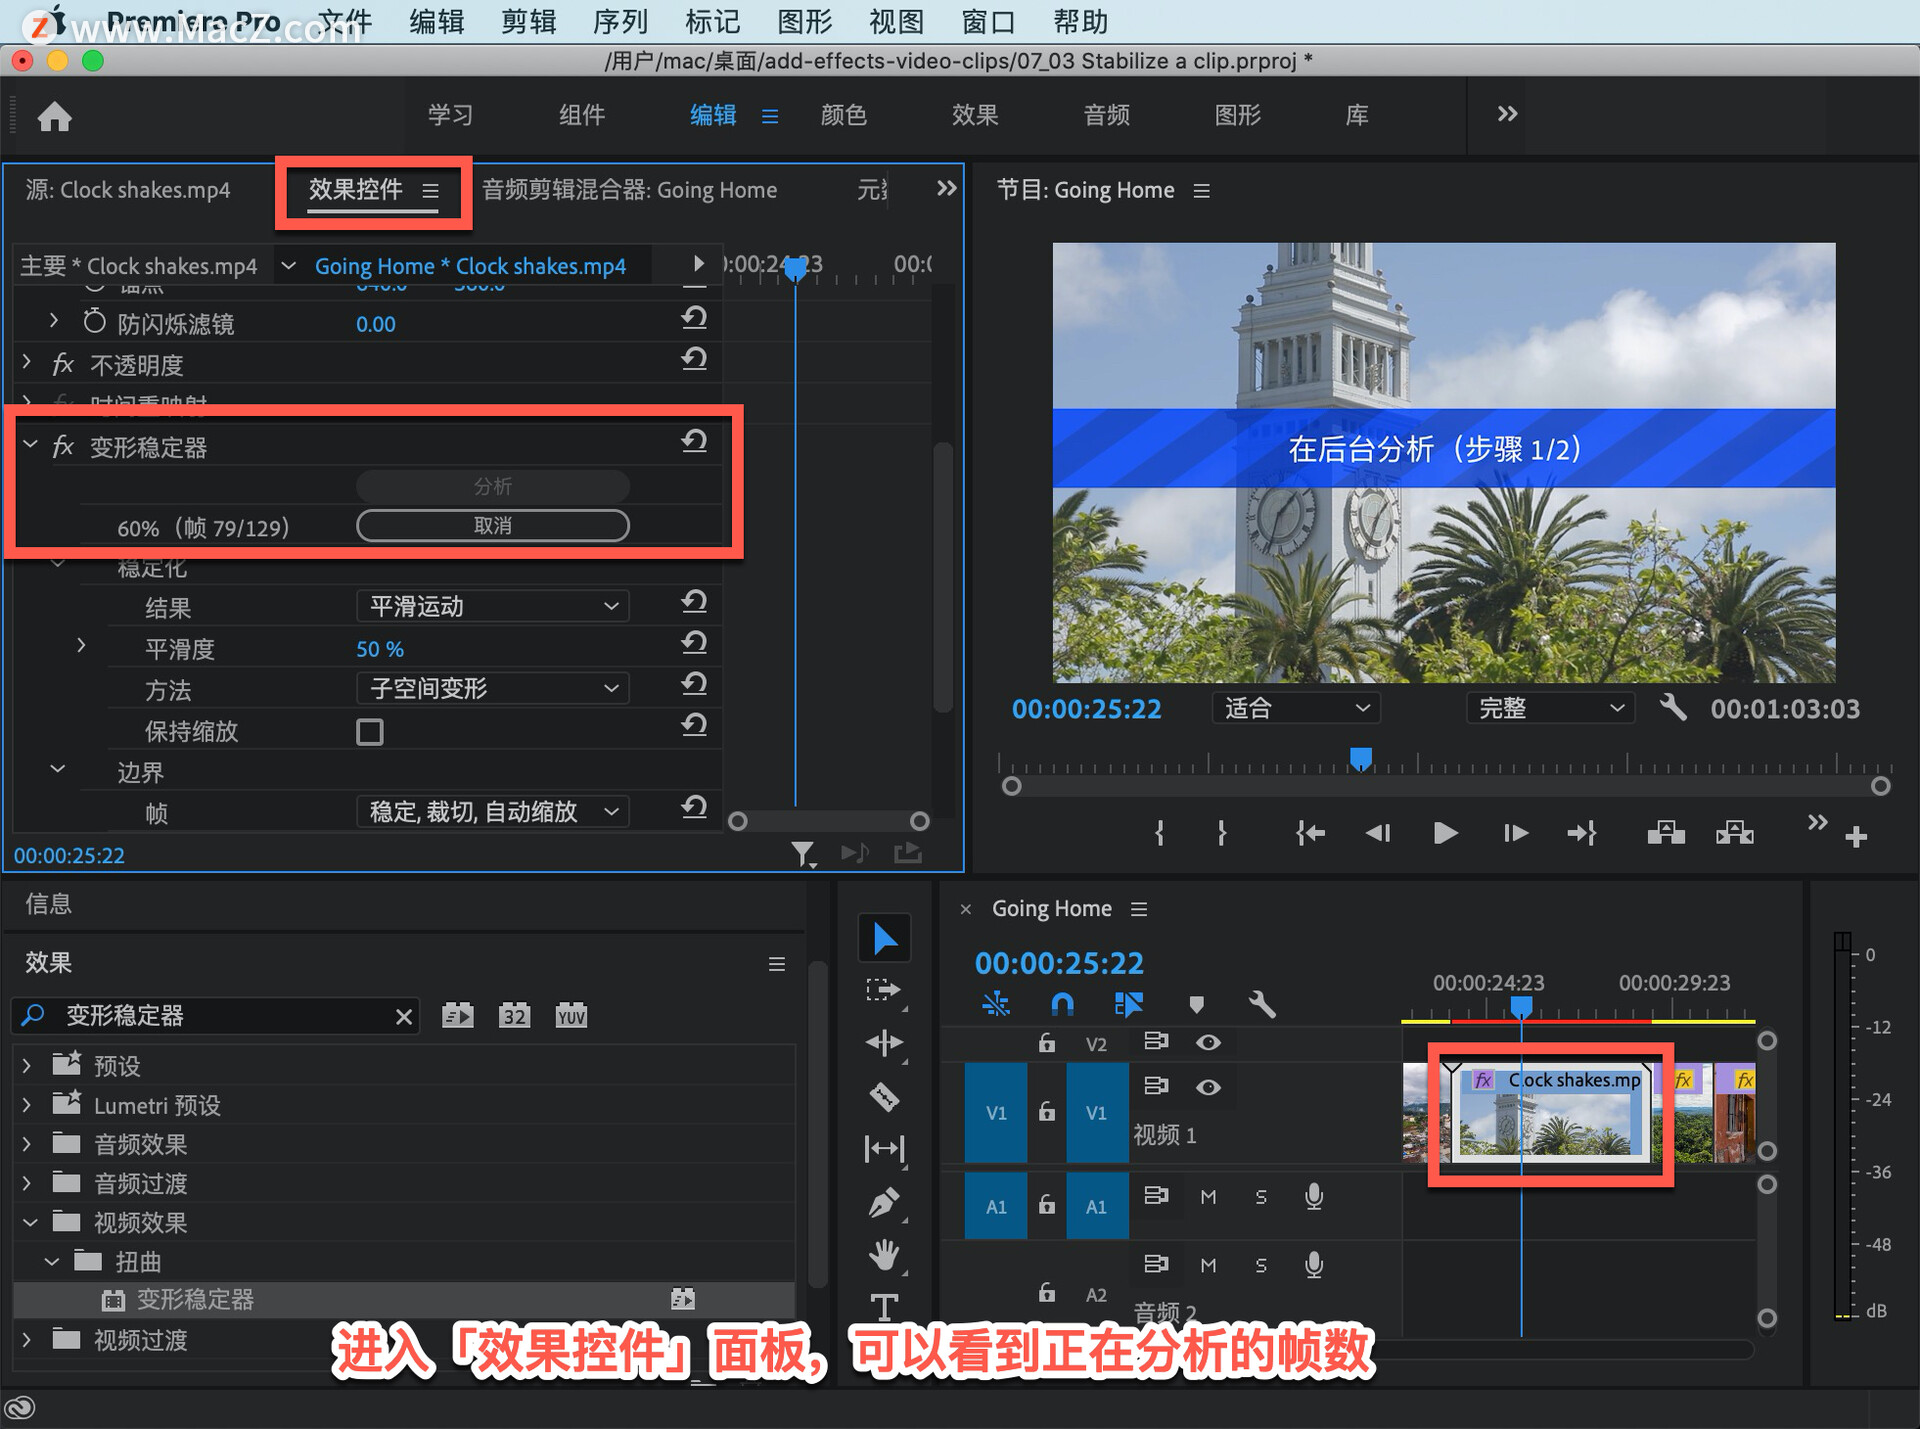Select the Razor tool in toolbar
The height and width of the screenshot is (1429, 1920).
(884, 1097)
